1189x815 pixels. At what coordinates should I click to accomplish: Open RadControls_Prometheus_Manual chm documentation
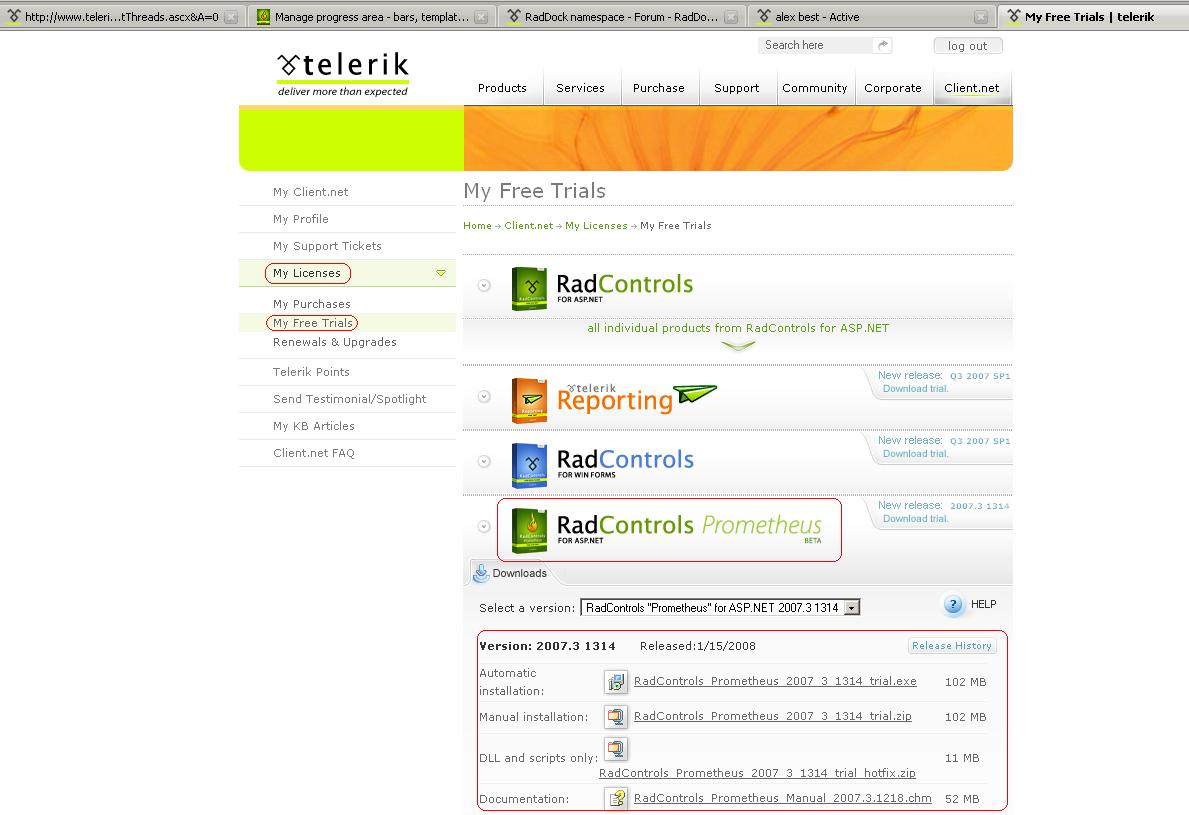[x=783, y=798]
